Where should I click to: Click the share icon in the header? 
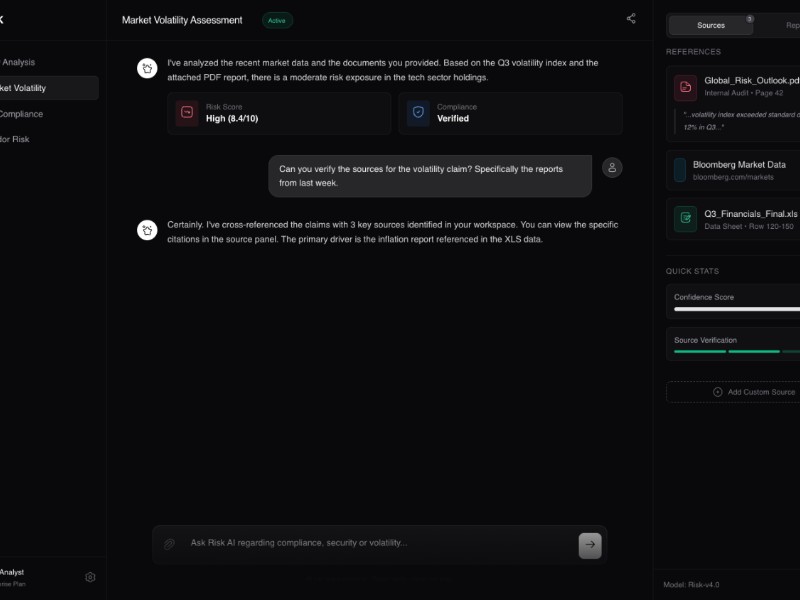pyautogui.click(x=631, y=19)
